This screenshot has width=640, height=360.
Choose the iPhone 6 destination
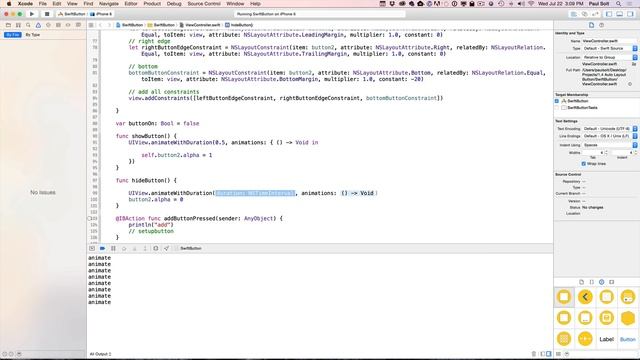tap(101, 14)
